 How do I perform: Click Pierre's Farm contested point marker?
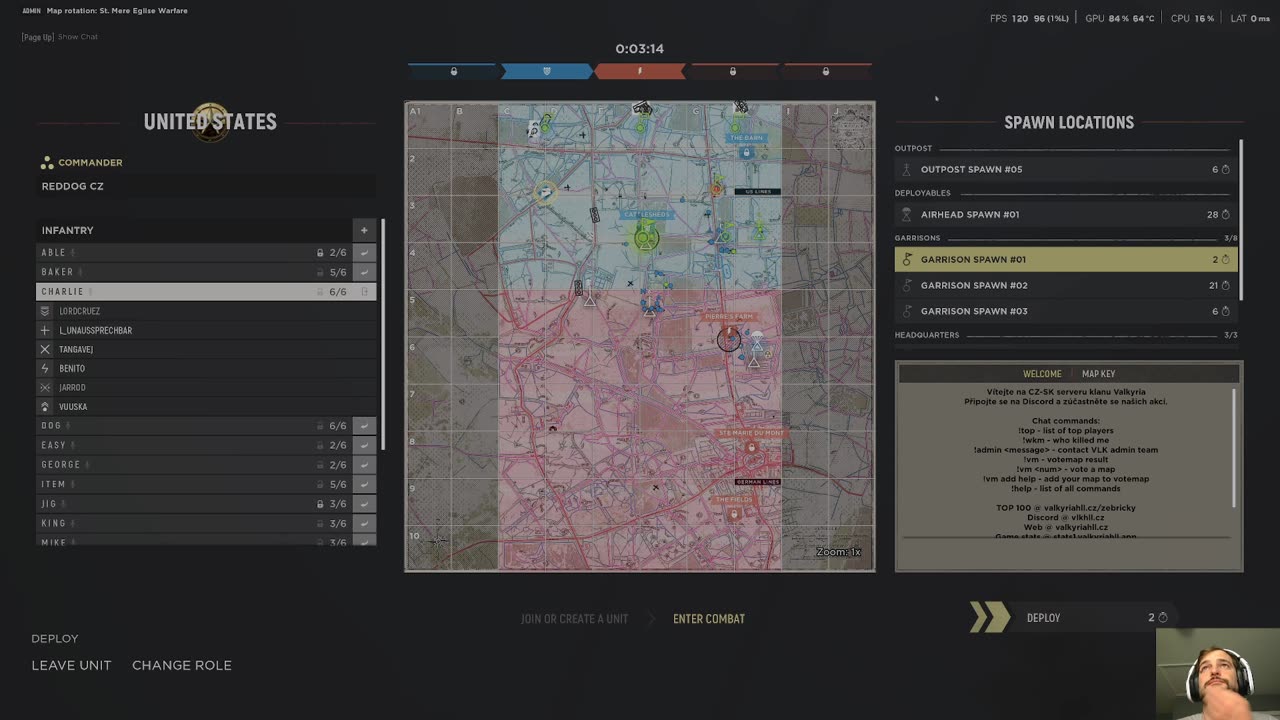729,339
